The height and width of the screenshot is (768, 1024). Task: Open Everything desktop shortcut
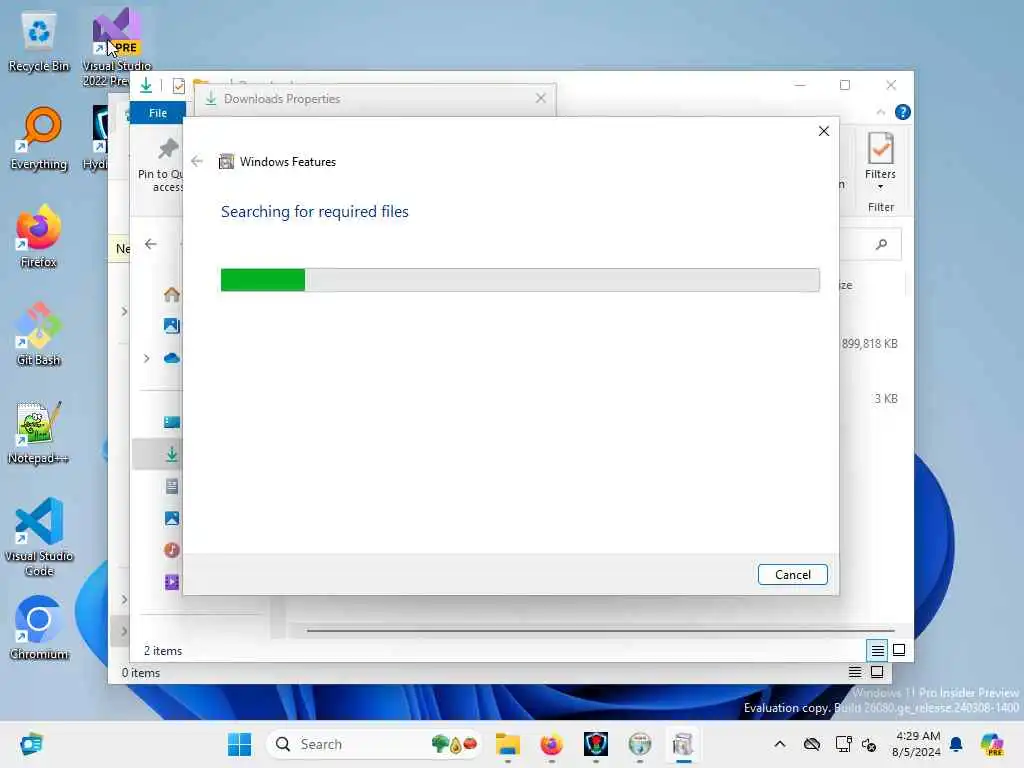click(x=39, y=139)
